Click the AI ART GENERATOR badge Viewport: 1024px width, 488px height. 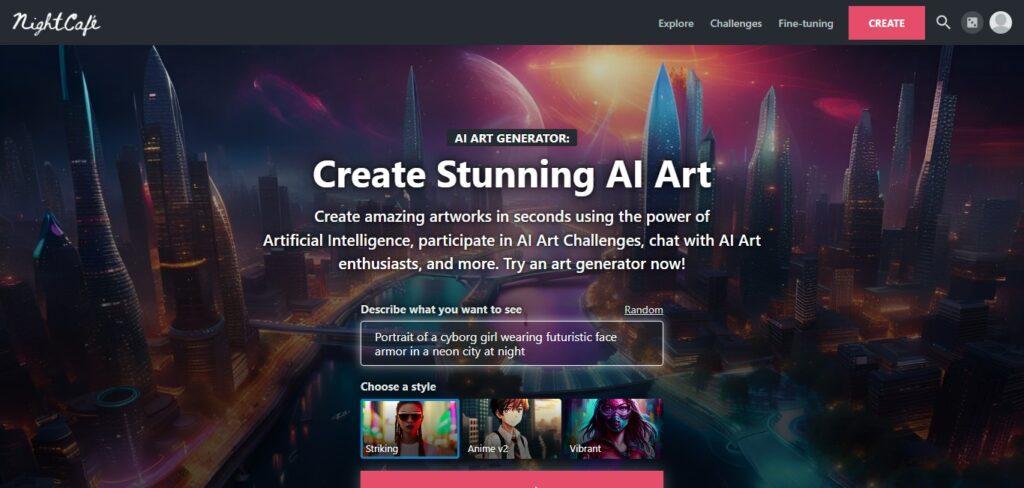coord(511,138)
